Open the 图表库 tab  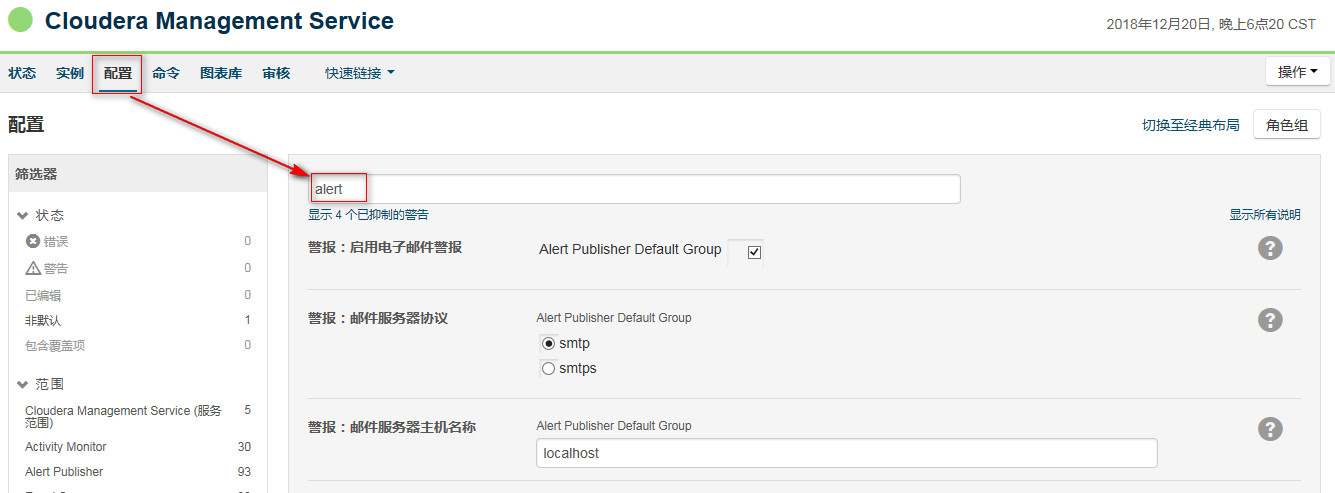click(x=221, y=73)
